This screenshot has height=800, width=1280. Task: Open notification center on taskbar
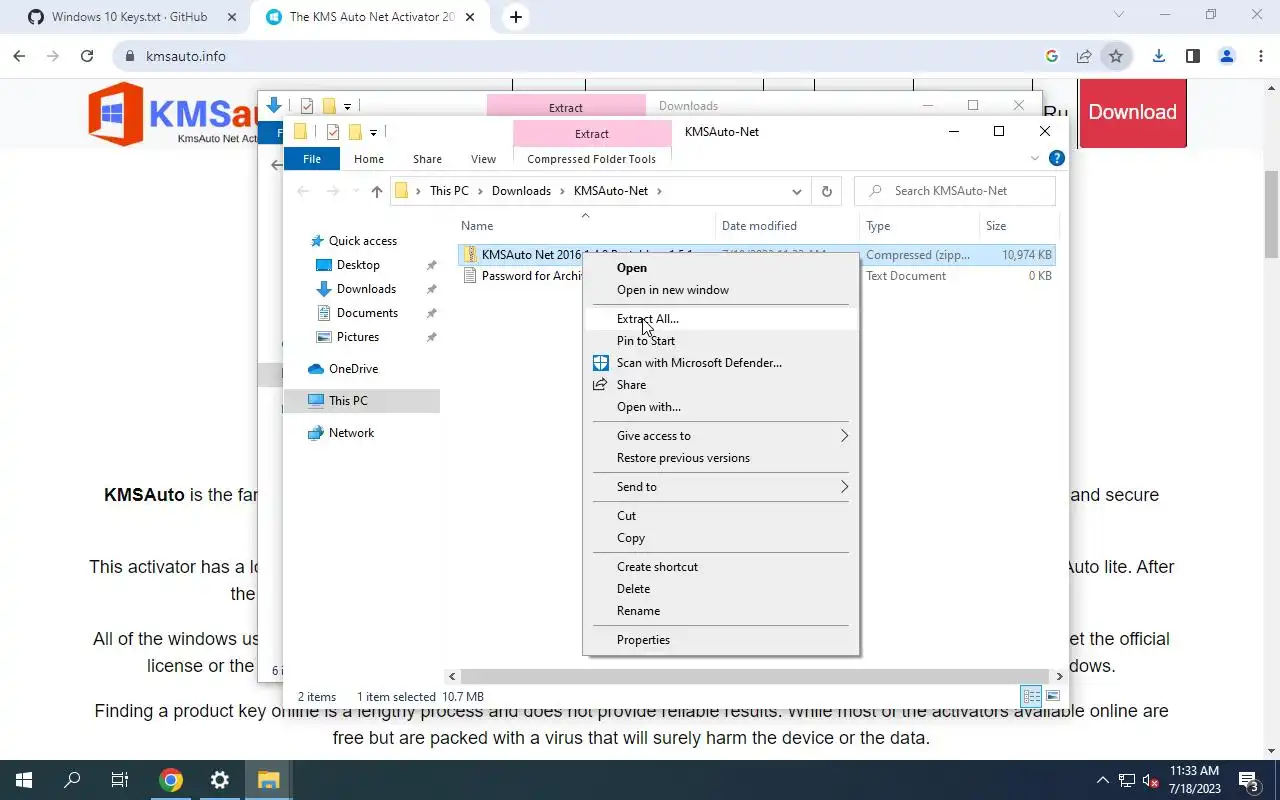point(1249,780)
